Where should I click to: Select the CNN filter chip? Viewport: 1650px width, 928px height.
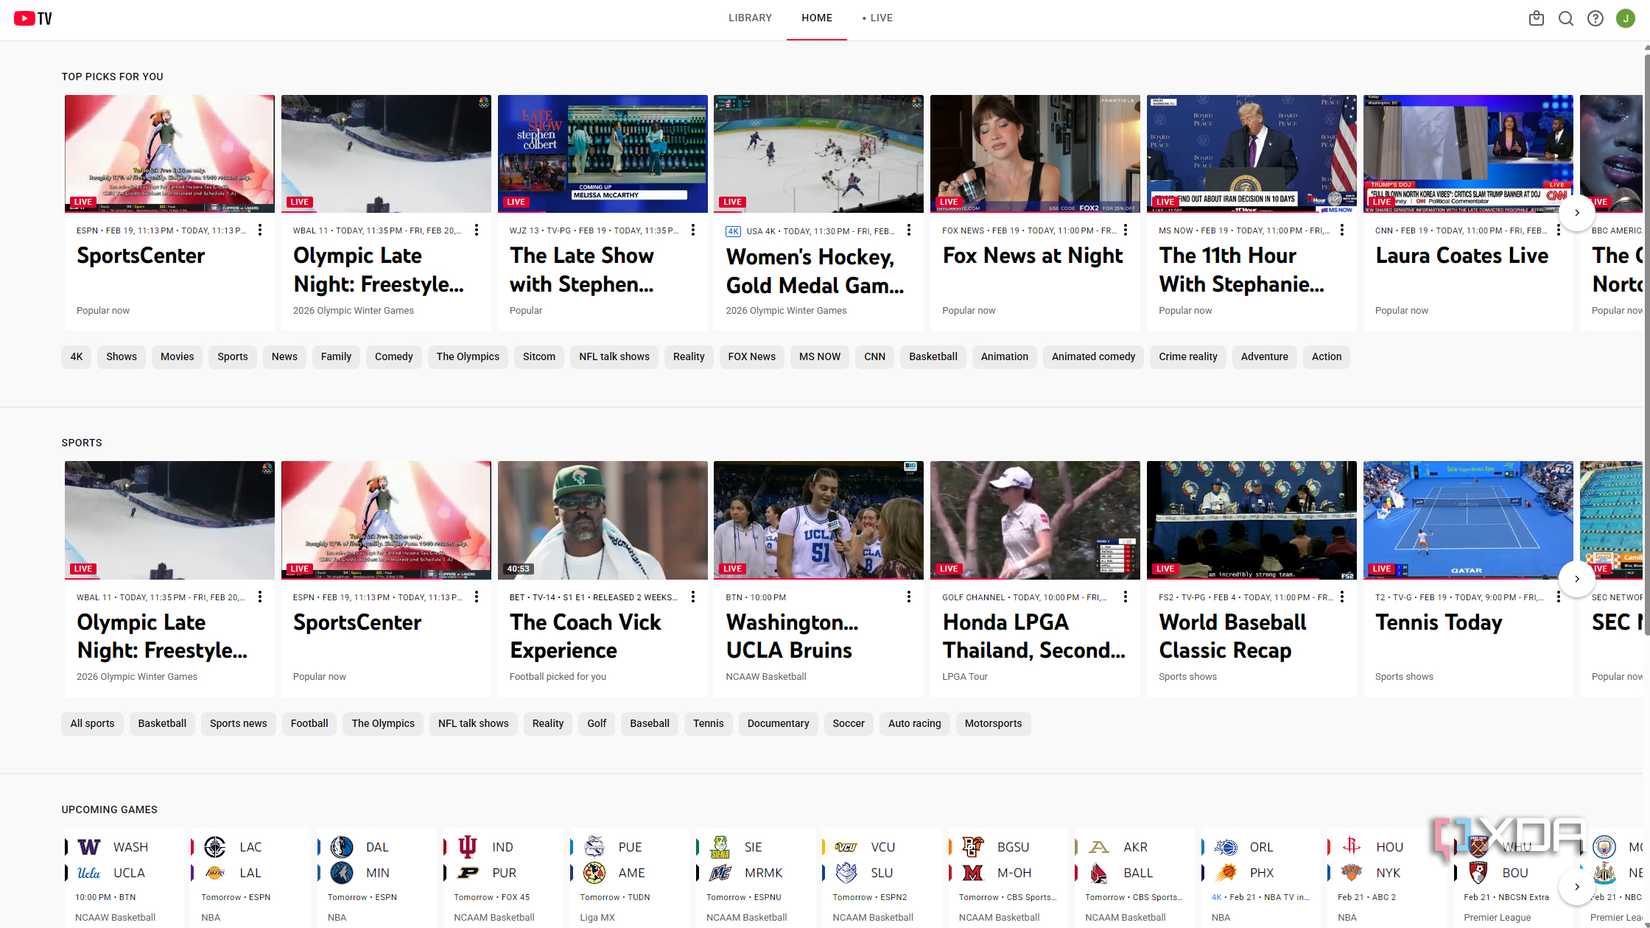click(875, 357)
